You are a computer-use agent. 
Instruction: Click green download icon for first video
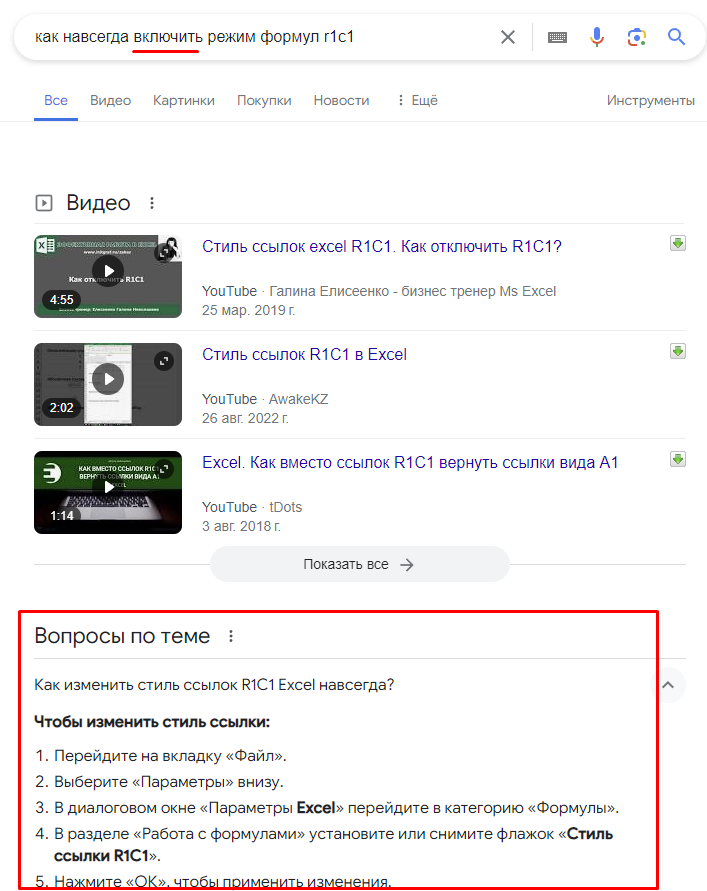coord(678,243)
